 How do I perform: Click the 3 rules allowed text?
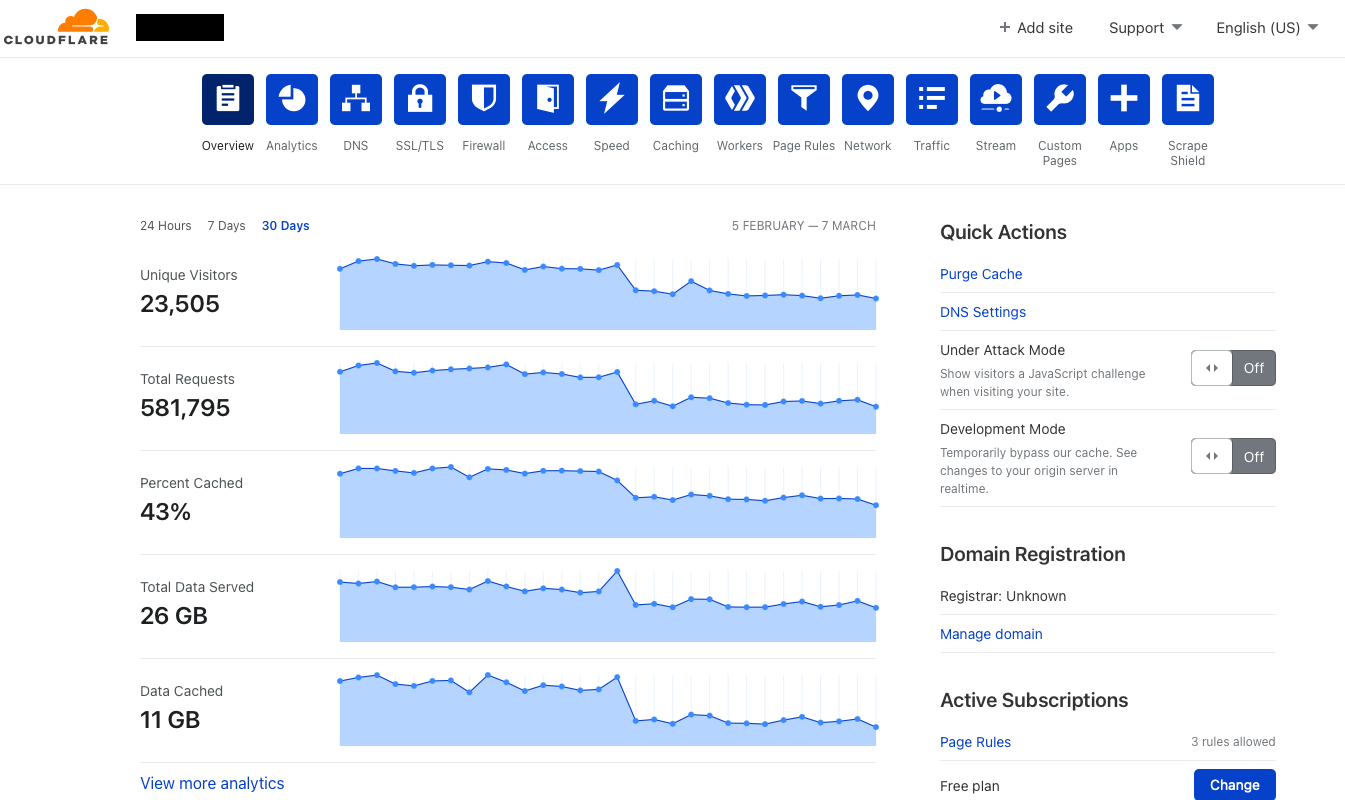click(1233, 742)
